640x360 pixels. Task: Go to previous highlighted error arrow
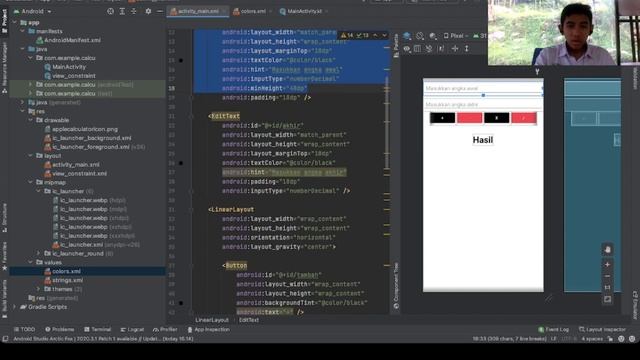pyautogui.click(x=375, y=36)
